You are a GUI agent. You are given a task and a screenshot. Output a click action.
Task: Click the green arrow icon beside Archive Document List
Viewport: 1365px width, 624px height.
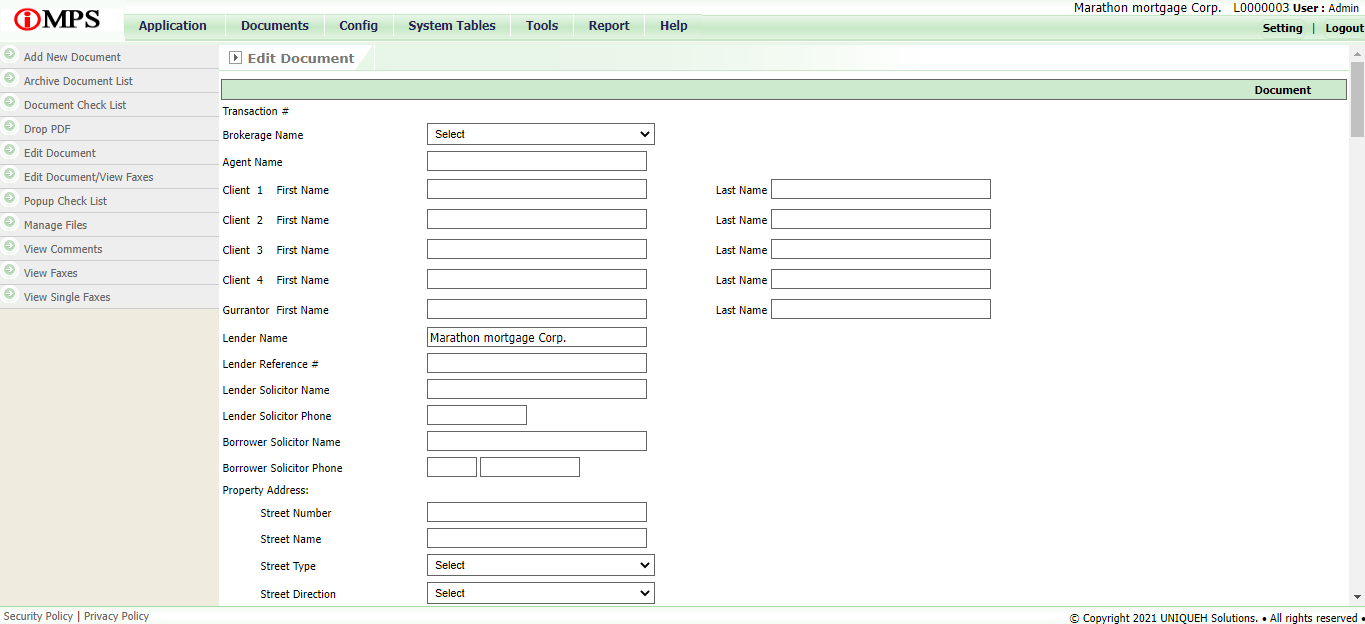click(10, 79)
